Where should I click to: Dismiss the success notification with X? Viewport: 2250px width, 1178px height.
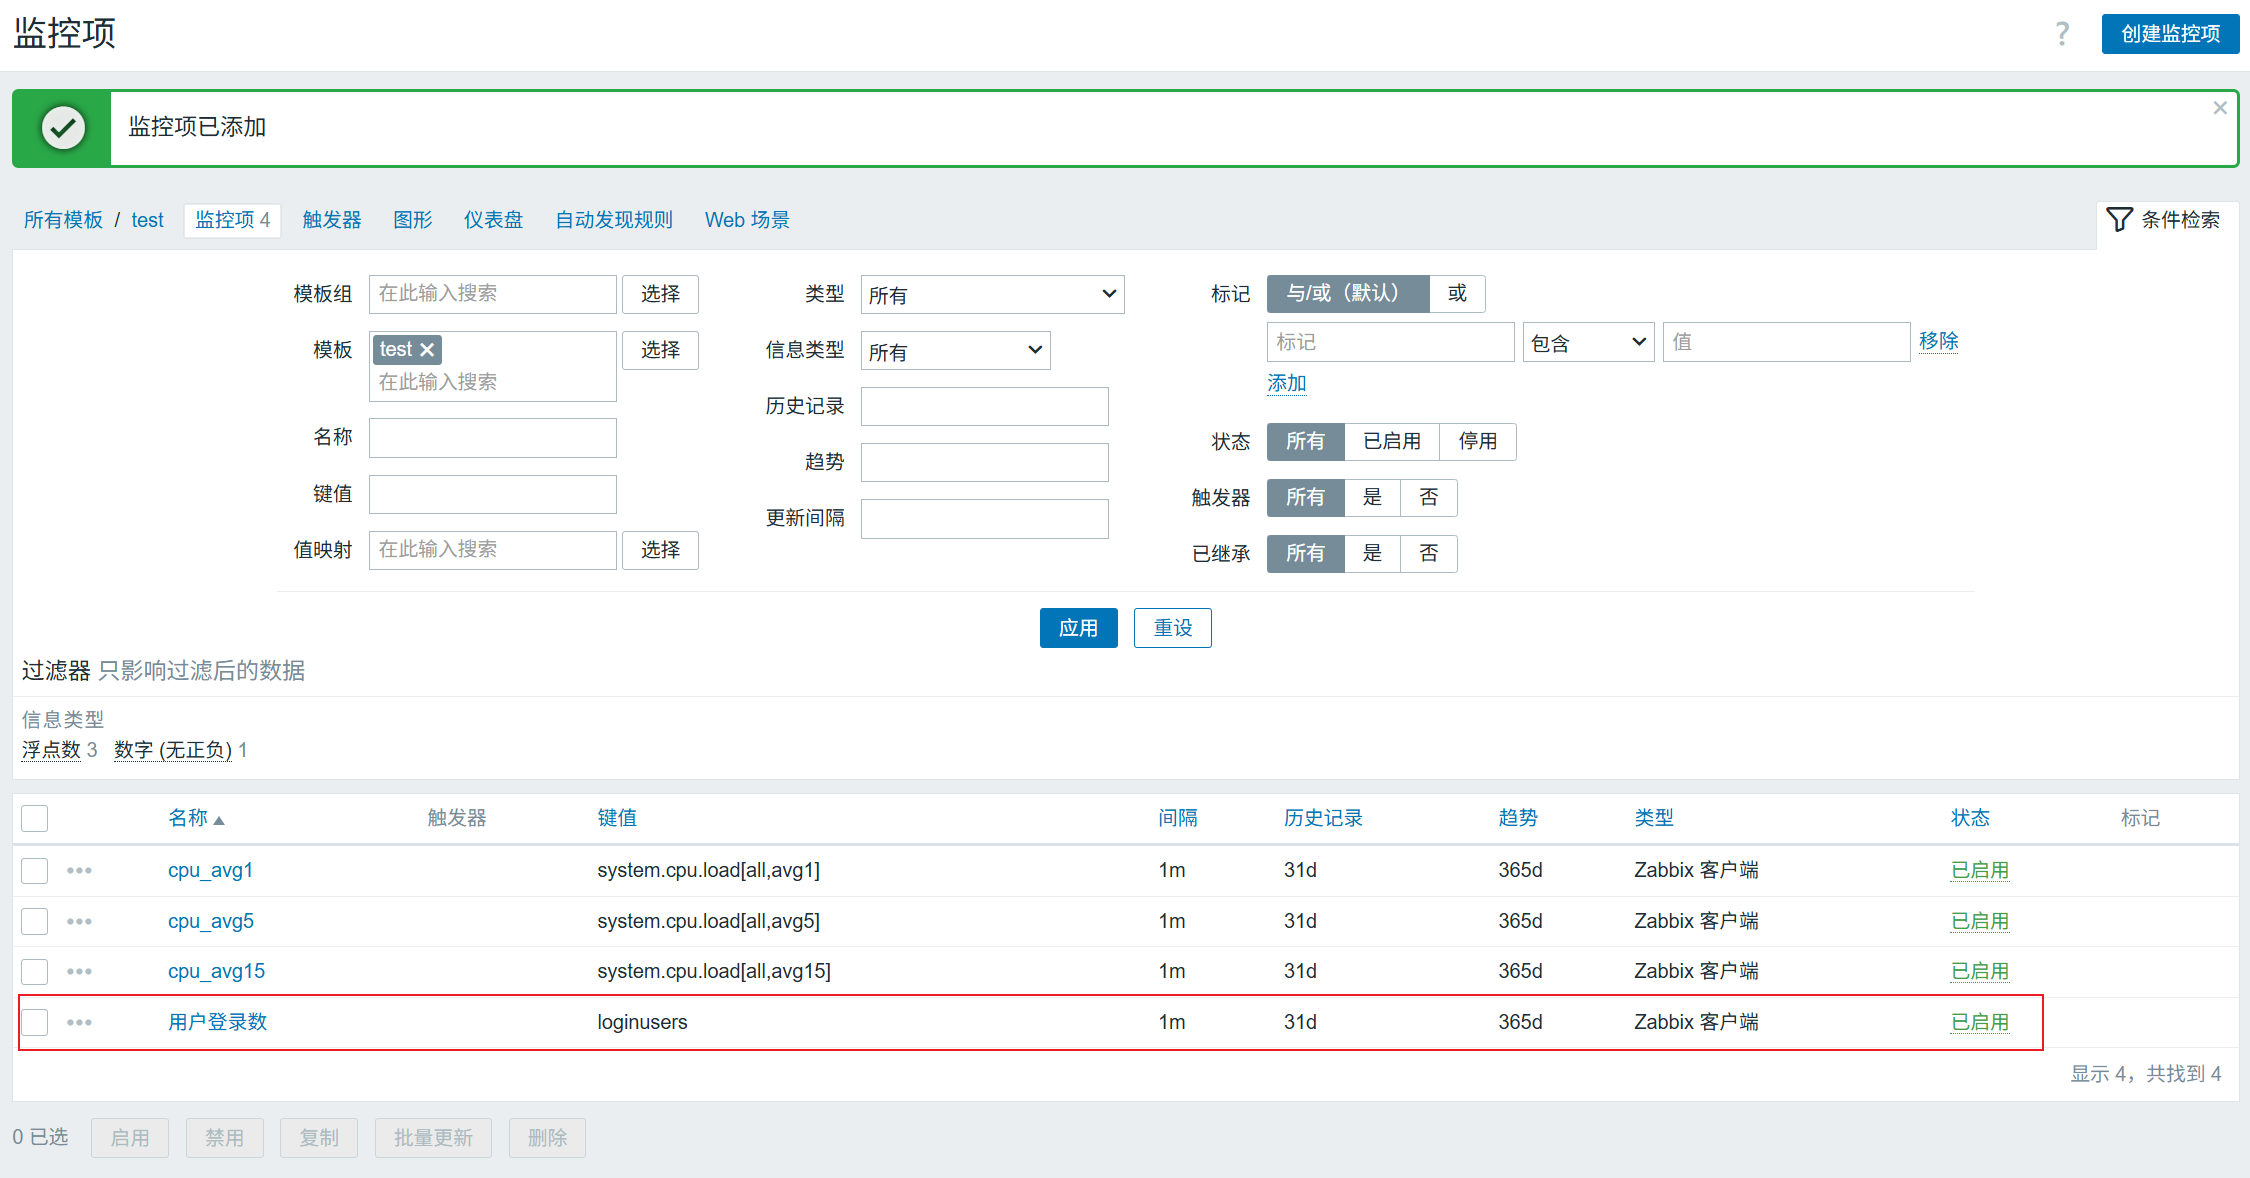[2220, 108]
